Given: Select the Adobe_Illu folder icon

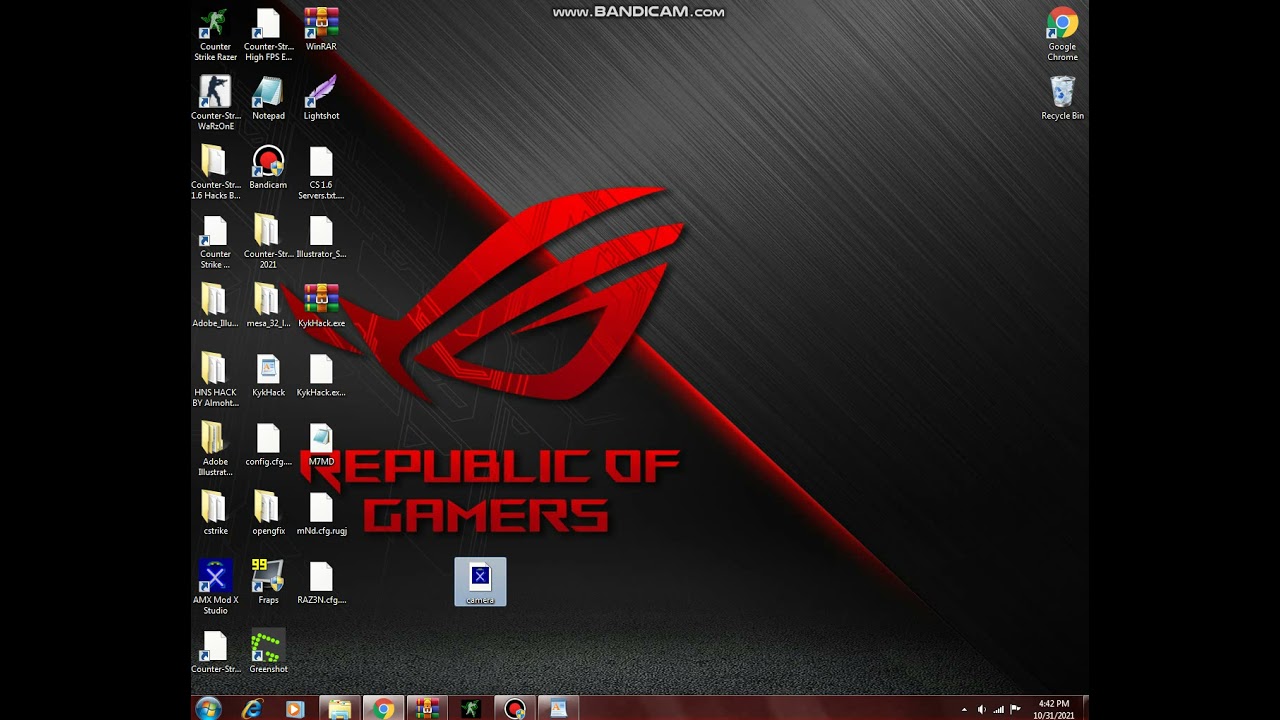Looking at the screenshot, I should point(215,305).
